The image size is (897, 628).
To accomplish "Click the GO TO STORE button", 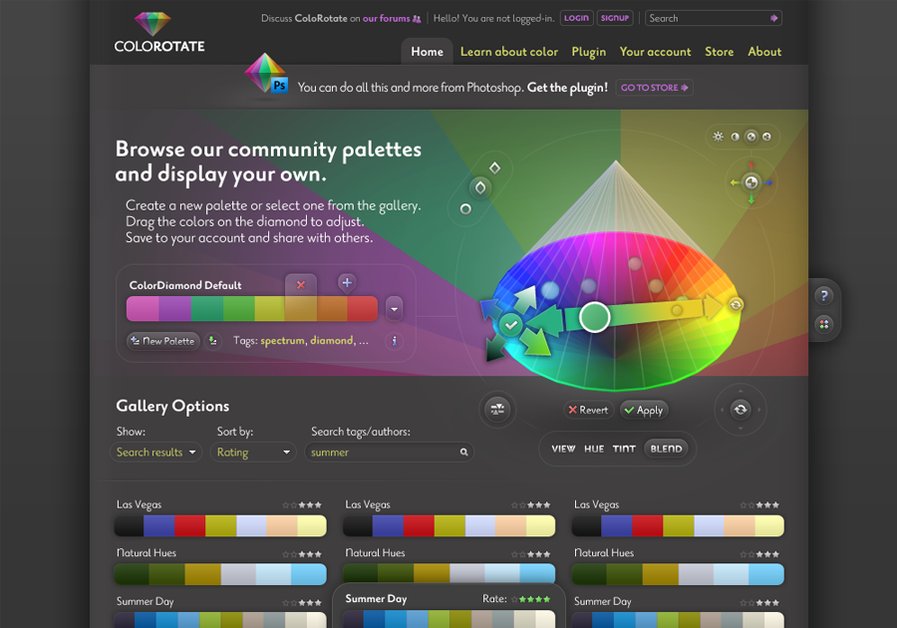I will coord(654,88).
